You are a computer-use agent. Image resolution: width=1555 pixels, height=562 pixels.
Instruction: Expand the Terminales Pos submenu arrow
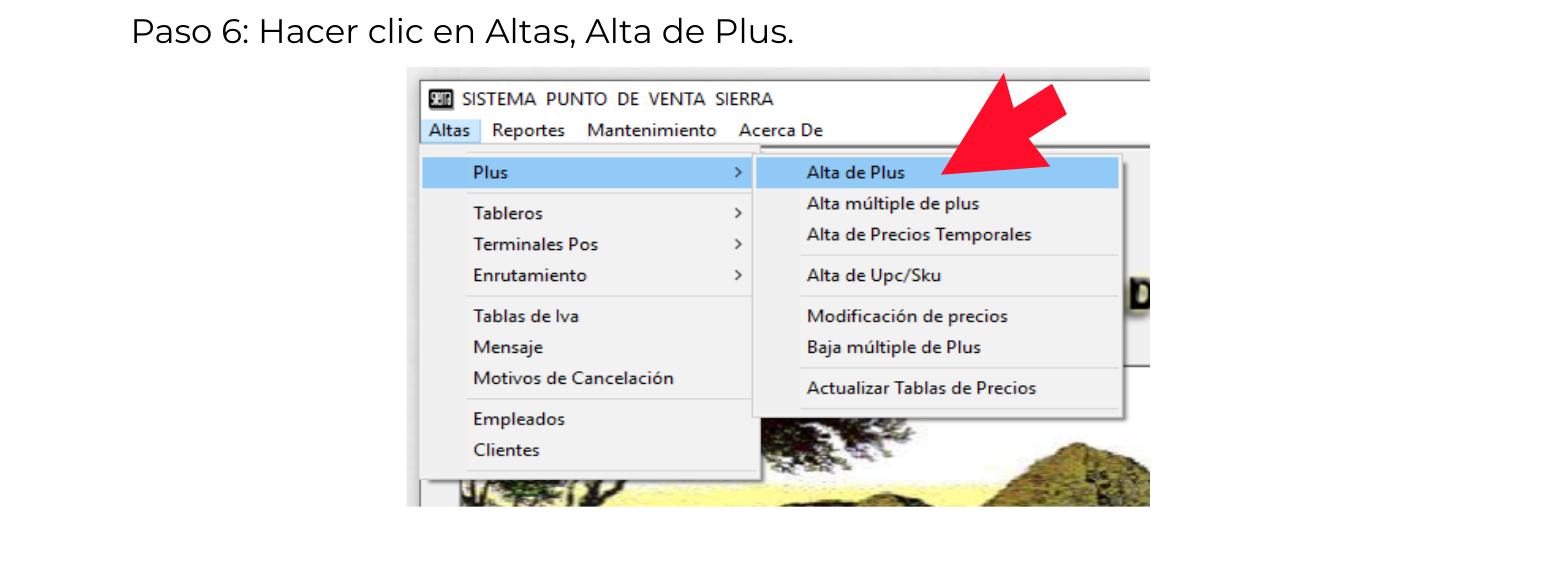[x=738, y=245]
